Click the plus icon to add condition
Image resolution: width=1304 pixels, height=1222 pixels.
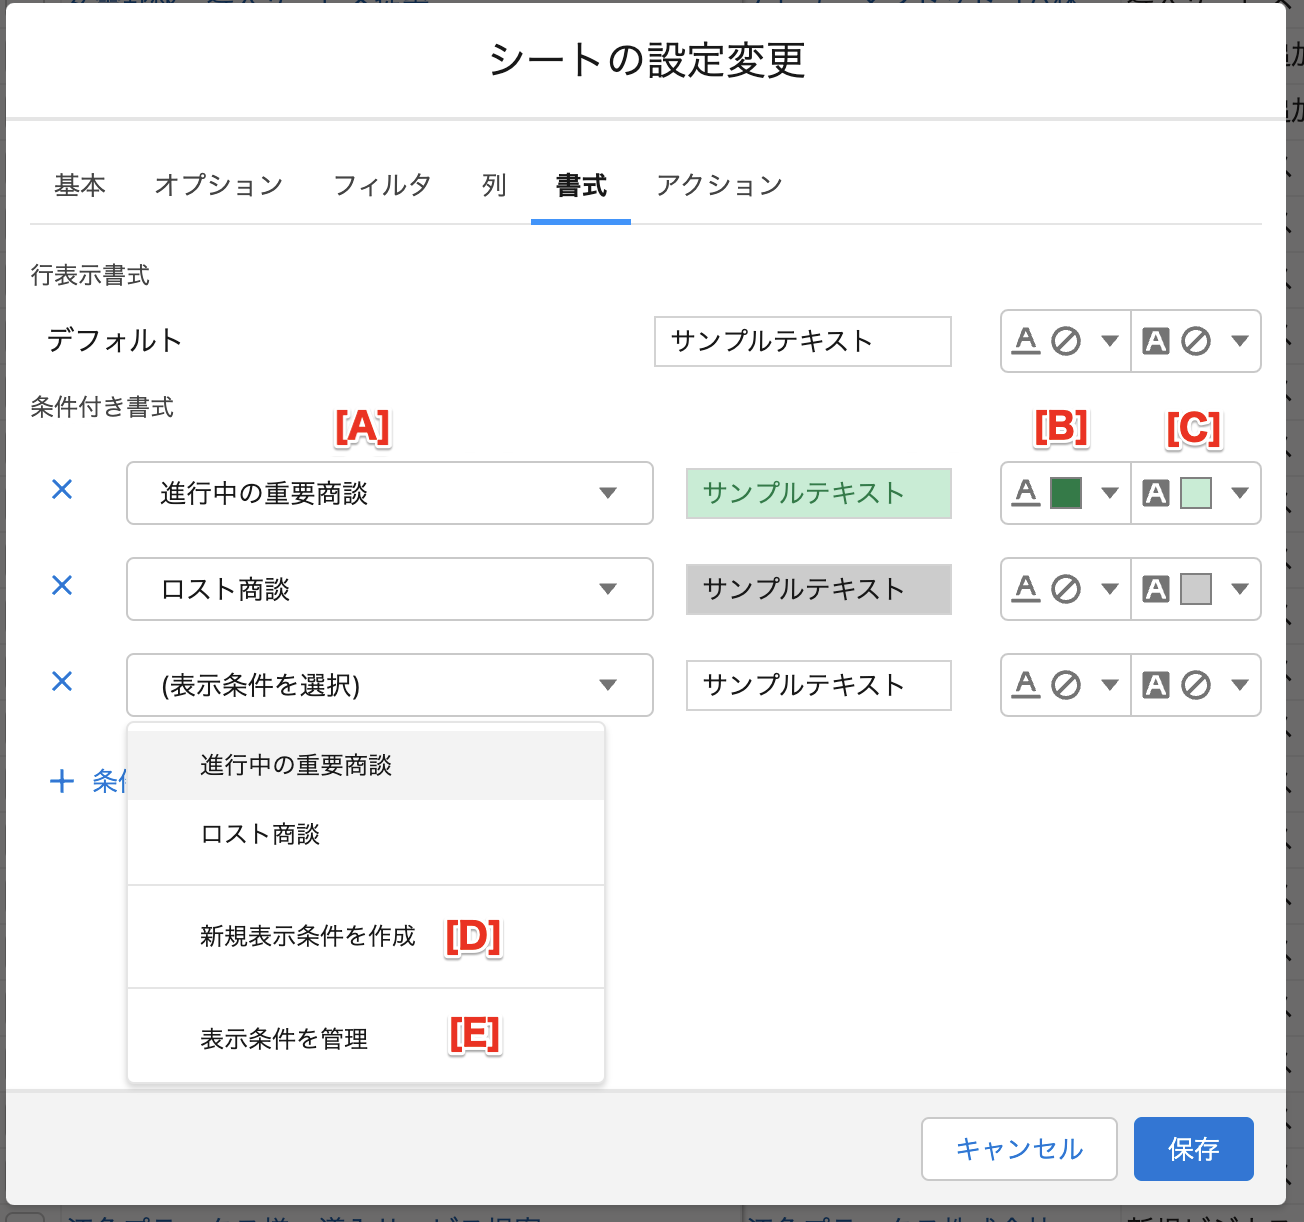62,781
